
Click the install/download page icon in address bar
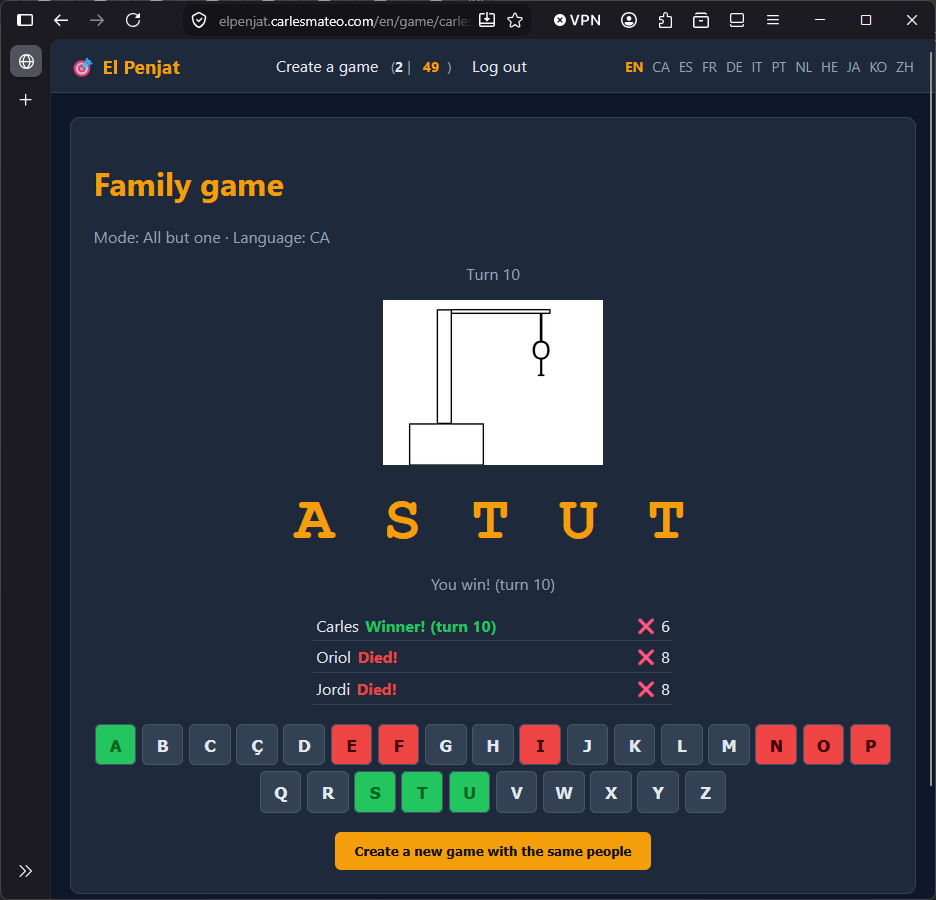tap(487, 20)
